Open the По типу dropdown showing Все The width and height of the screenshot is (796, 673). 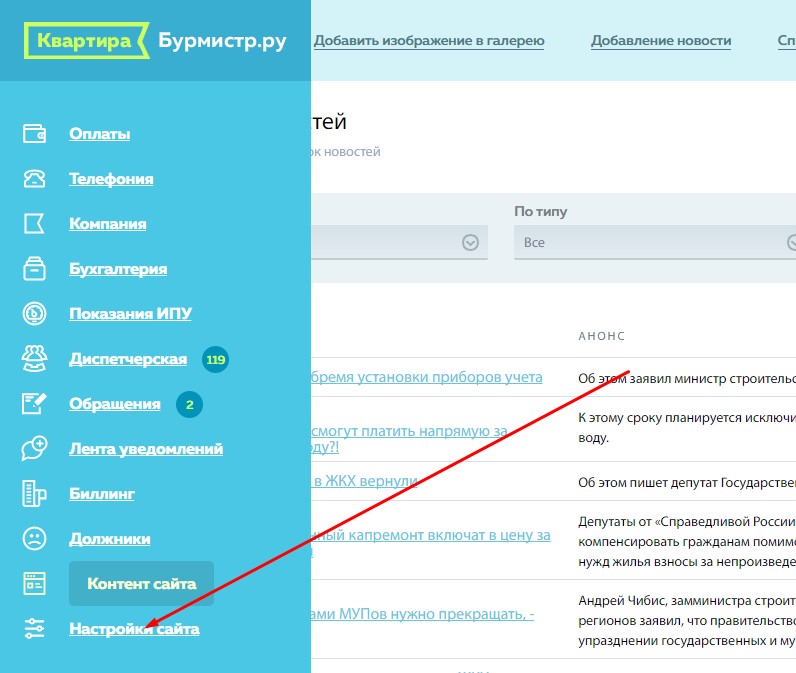coord(655,243)
